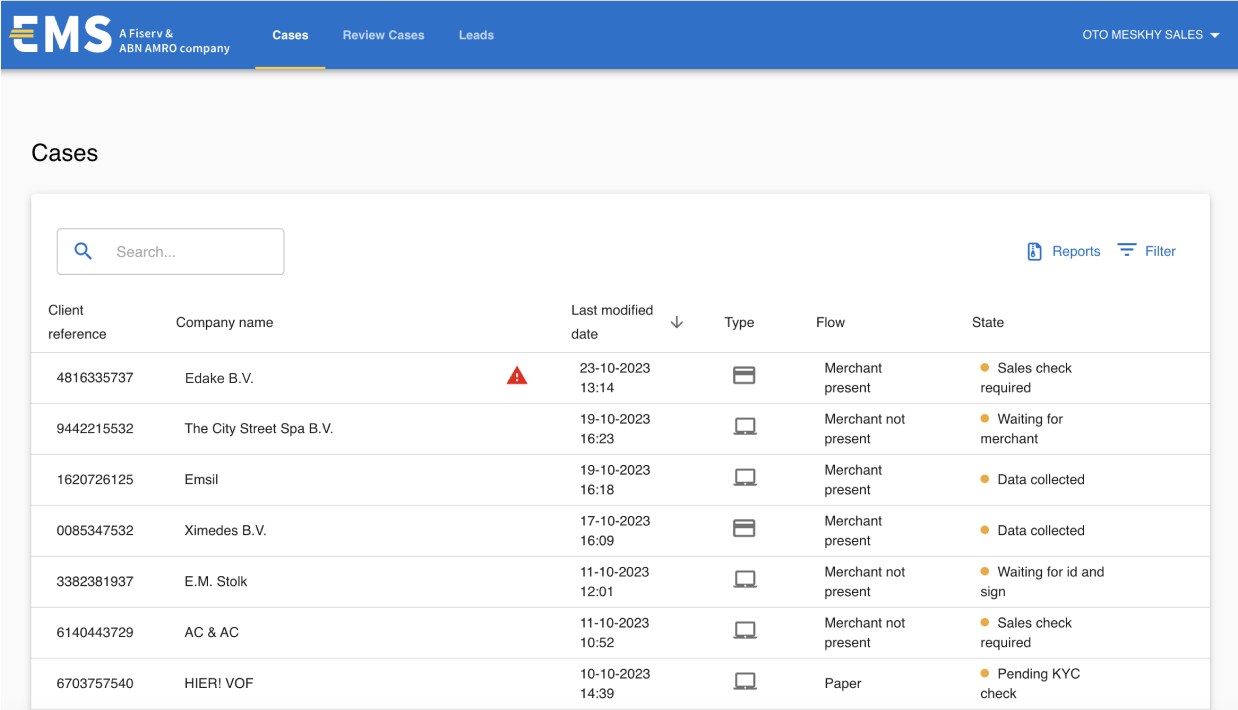Click the card terminal icon for Ximedes B.V.
Viewport: 1238px width, 710px height.
pos(744,528)
